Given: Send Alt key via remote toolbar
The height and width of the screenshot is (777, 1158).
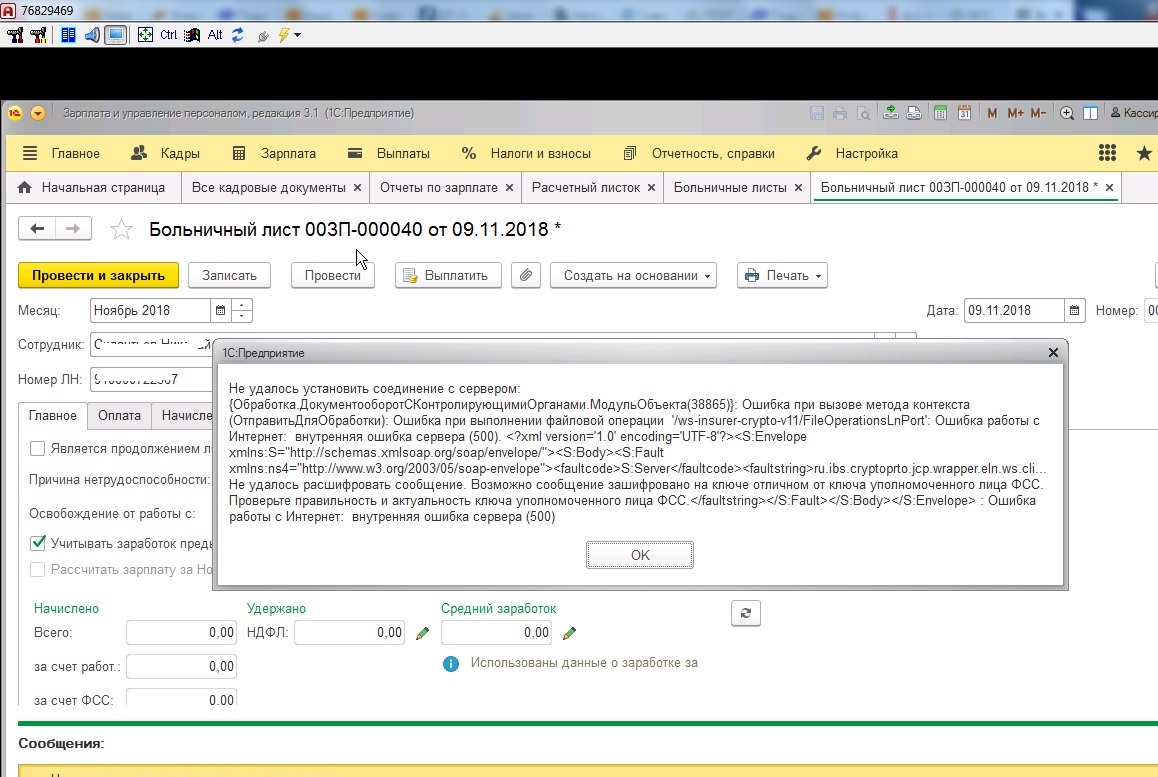Looking at the screenshot, I should [215, 35].
